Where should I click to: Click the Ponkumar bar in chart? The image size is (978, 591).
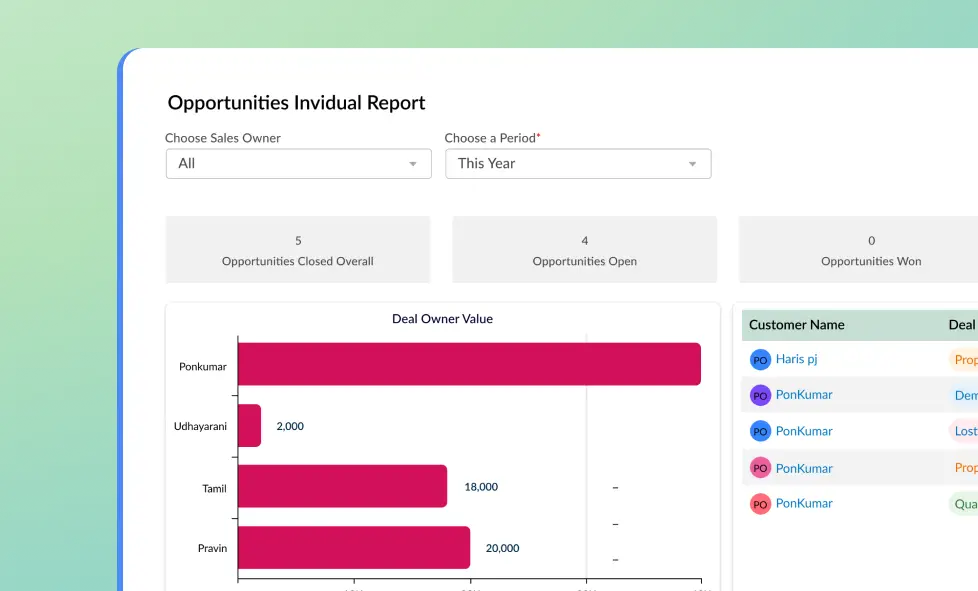[x=468, y=364]
